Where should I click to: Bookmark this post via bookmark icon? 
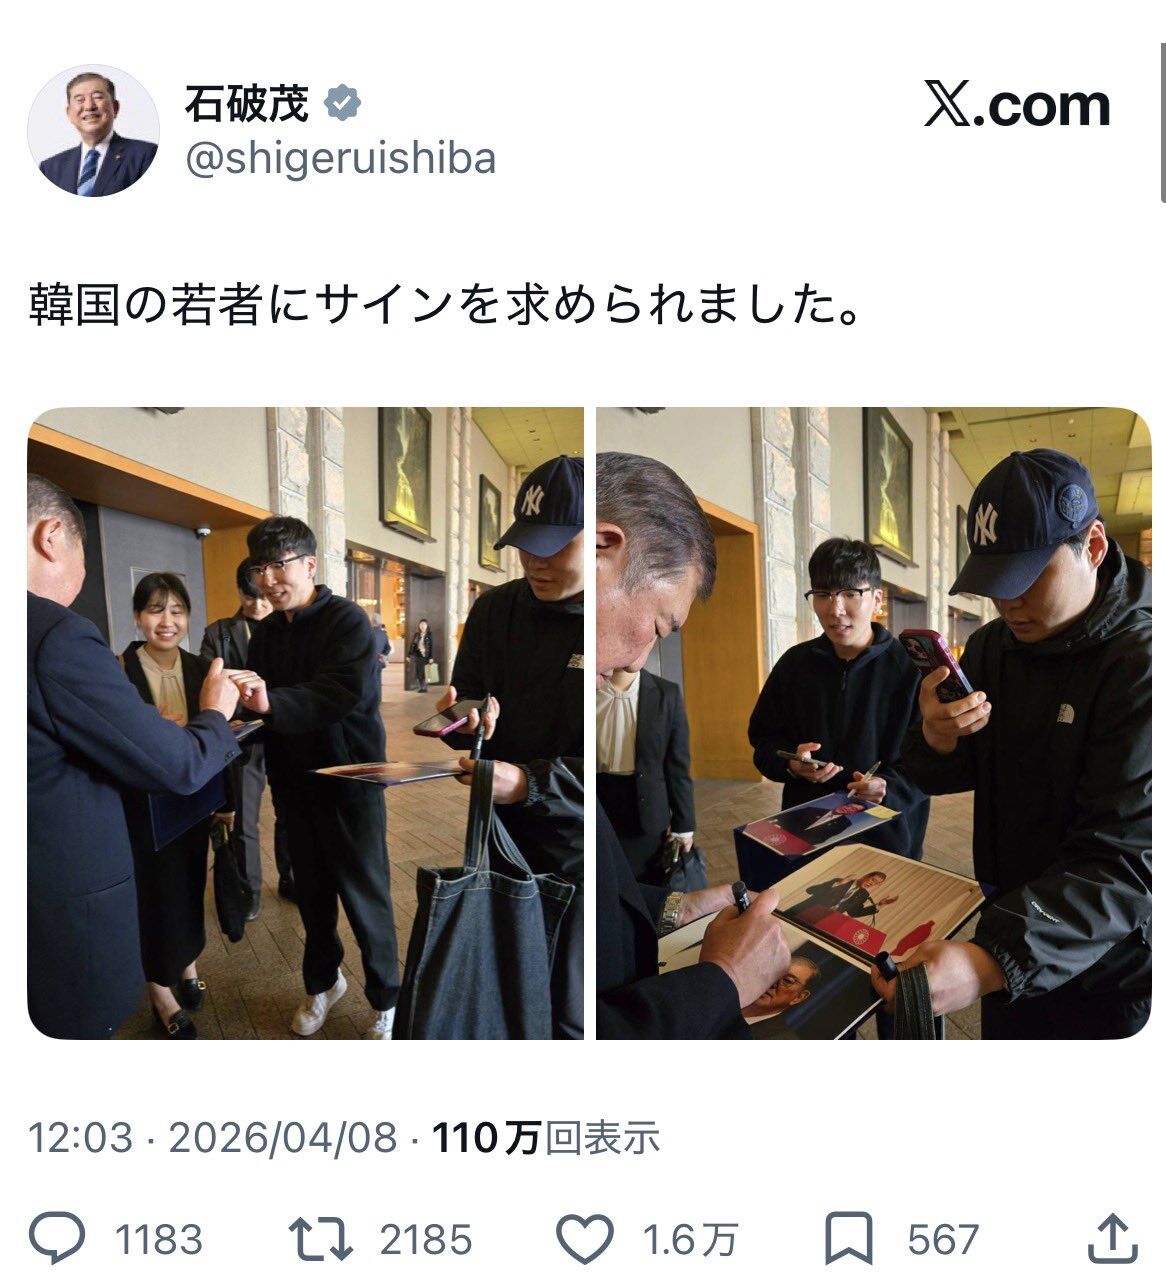(x=848, y=1238)
